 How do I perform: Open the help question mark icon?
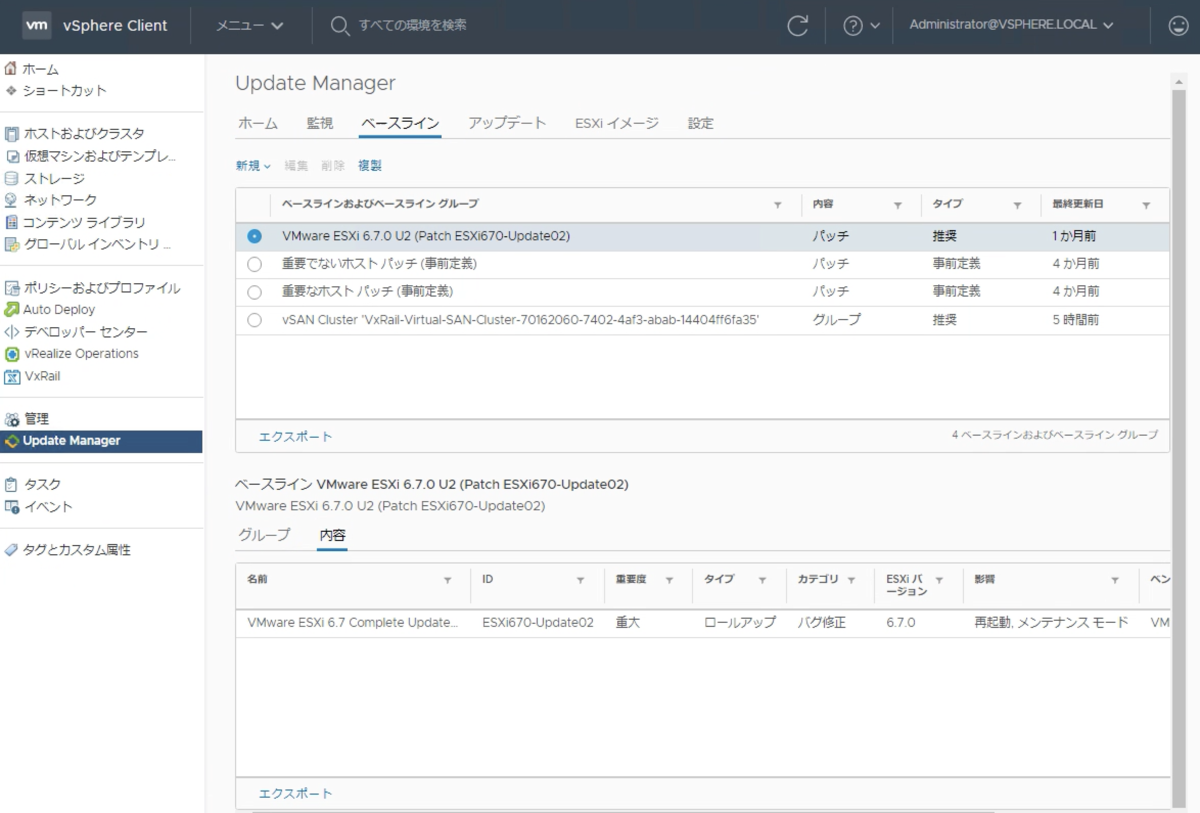853,26
